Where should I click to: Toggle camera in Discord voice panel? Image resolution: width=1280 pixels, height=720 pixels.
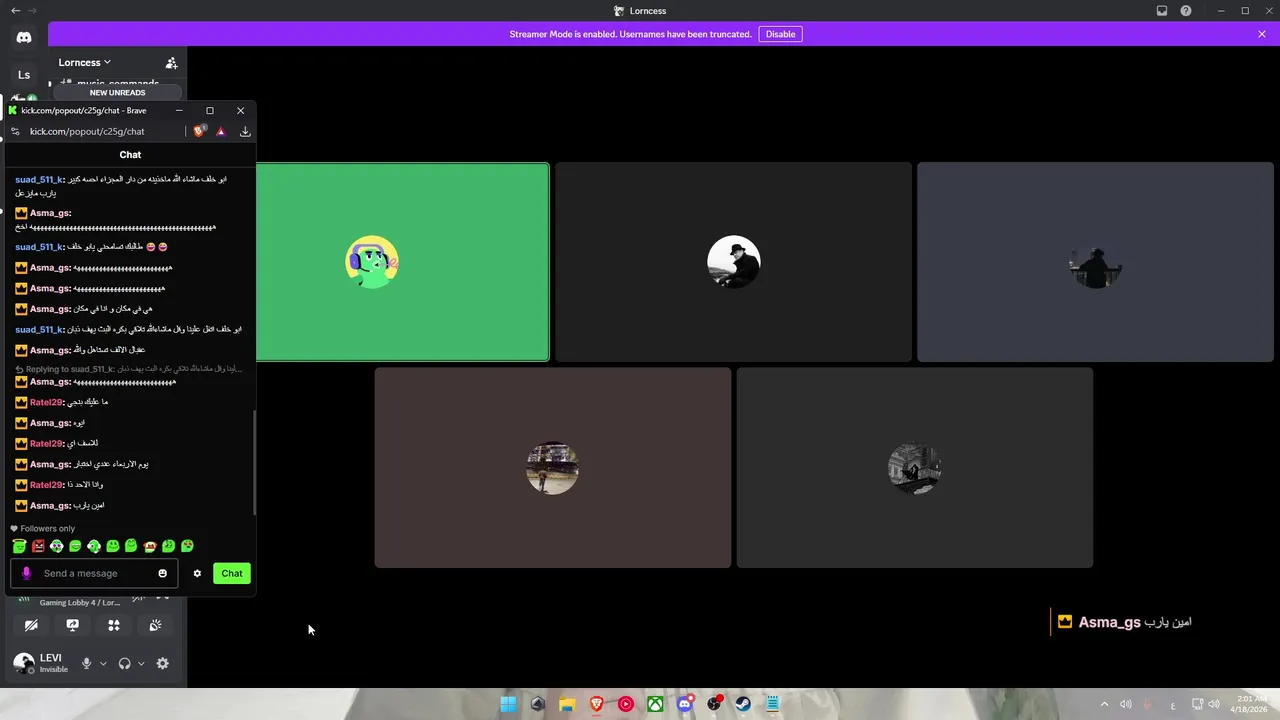click(31, 625)
